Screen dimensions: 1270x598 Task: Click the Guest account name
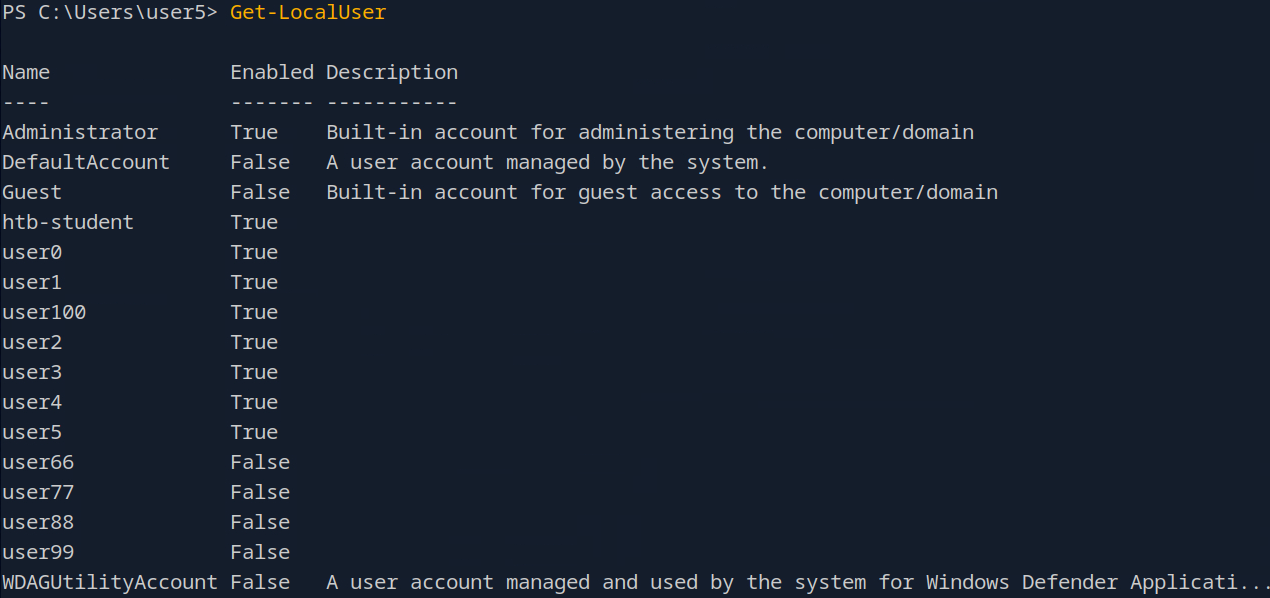pyautogui.click(x=32, y=193)
